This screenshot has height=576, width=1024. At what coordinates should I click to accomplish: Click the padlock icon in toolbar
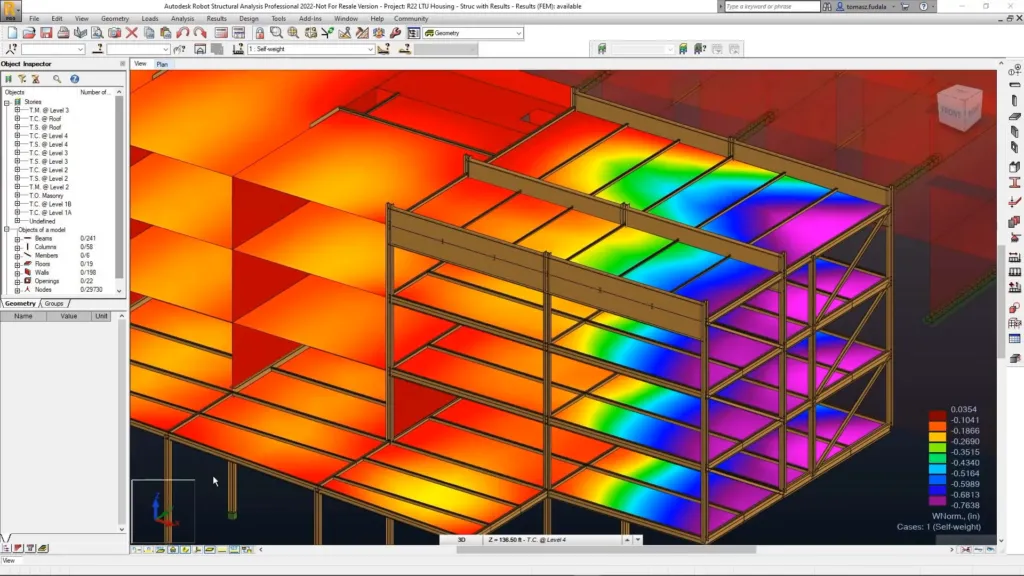pos(260,33)
